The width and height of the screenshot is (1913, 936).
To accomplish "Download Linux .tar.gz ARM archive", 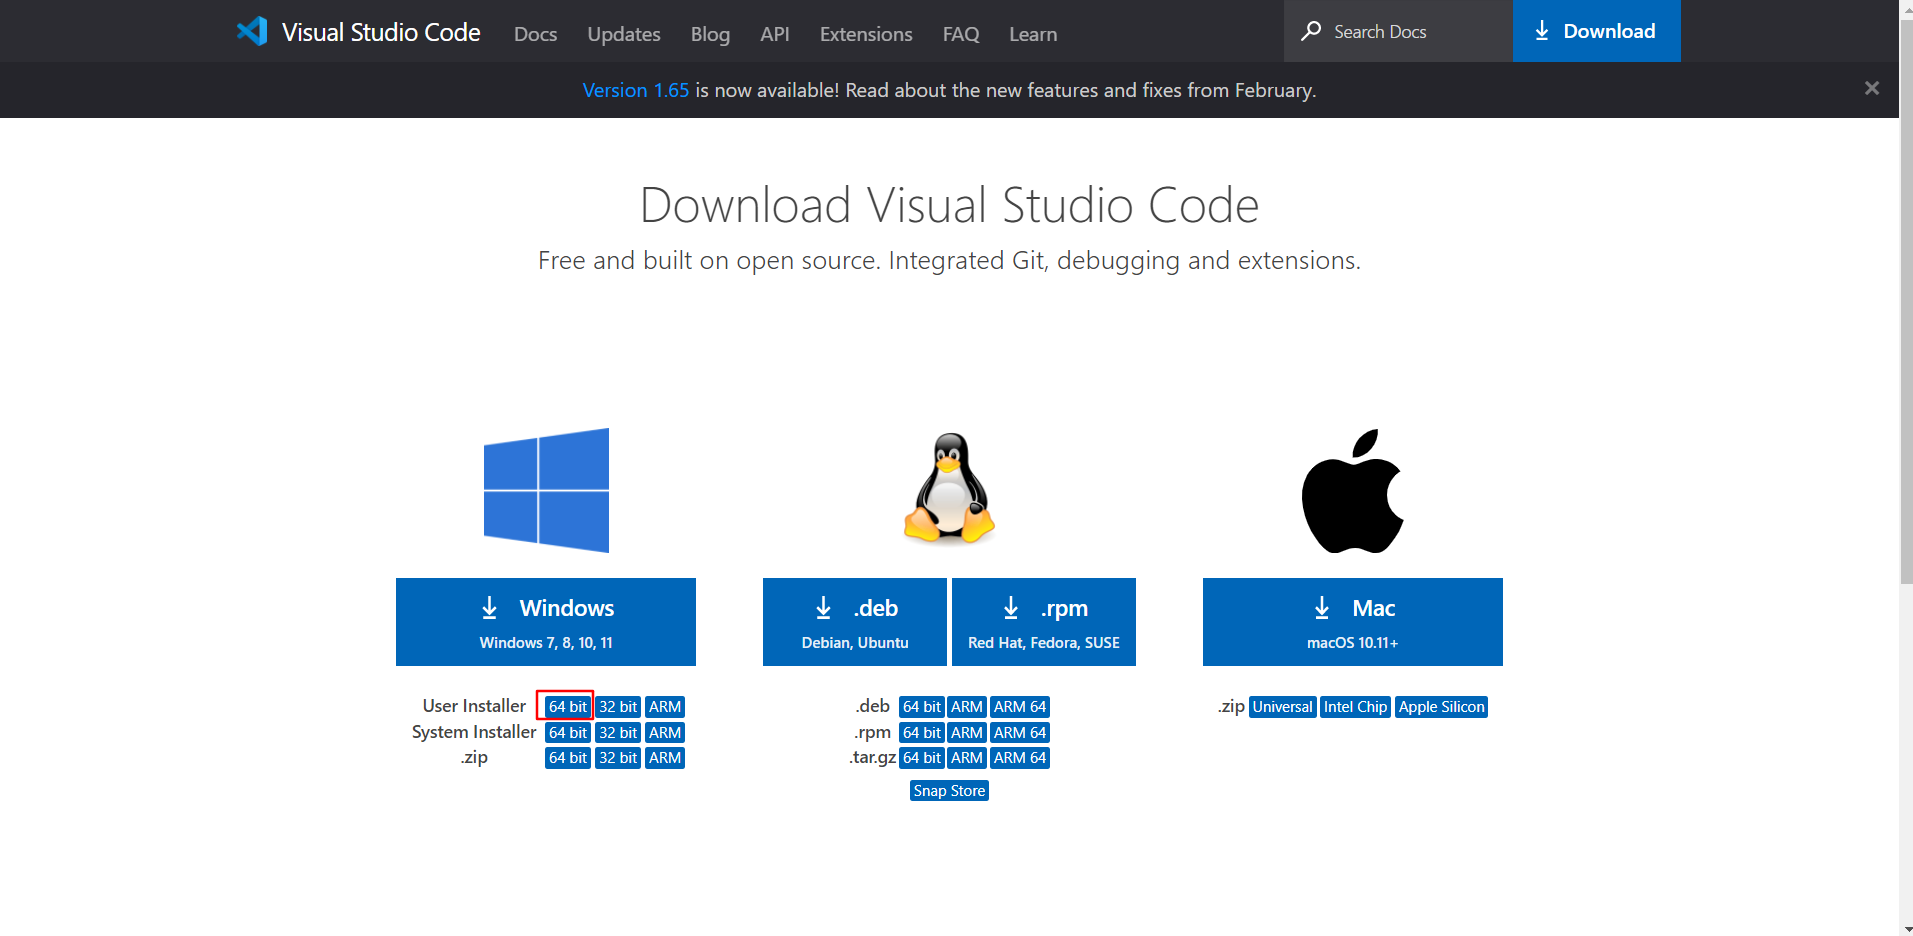I will point(967,758).
